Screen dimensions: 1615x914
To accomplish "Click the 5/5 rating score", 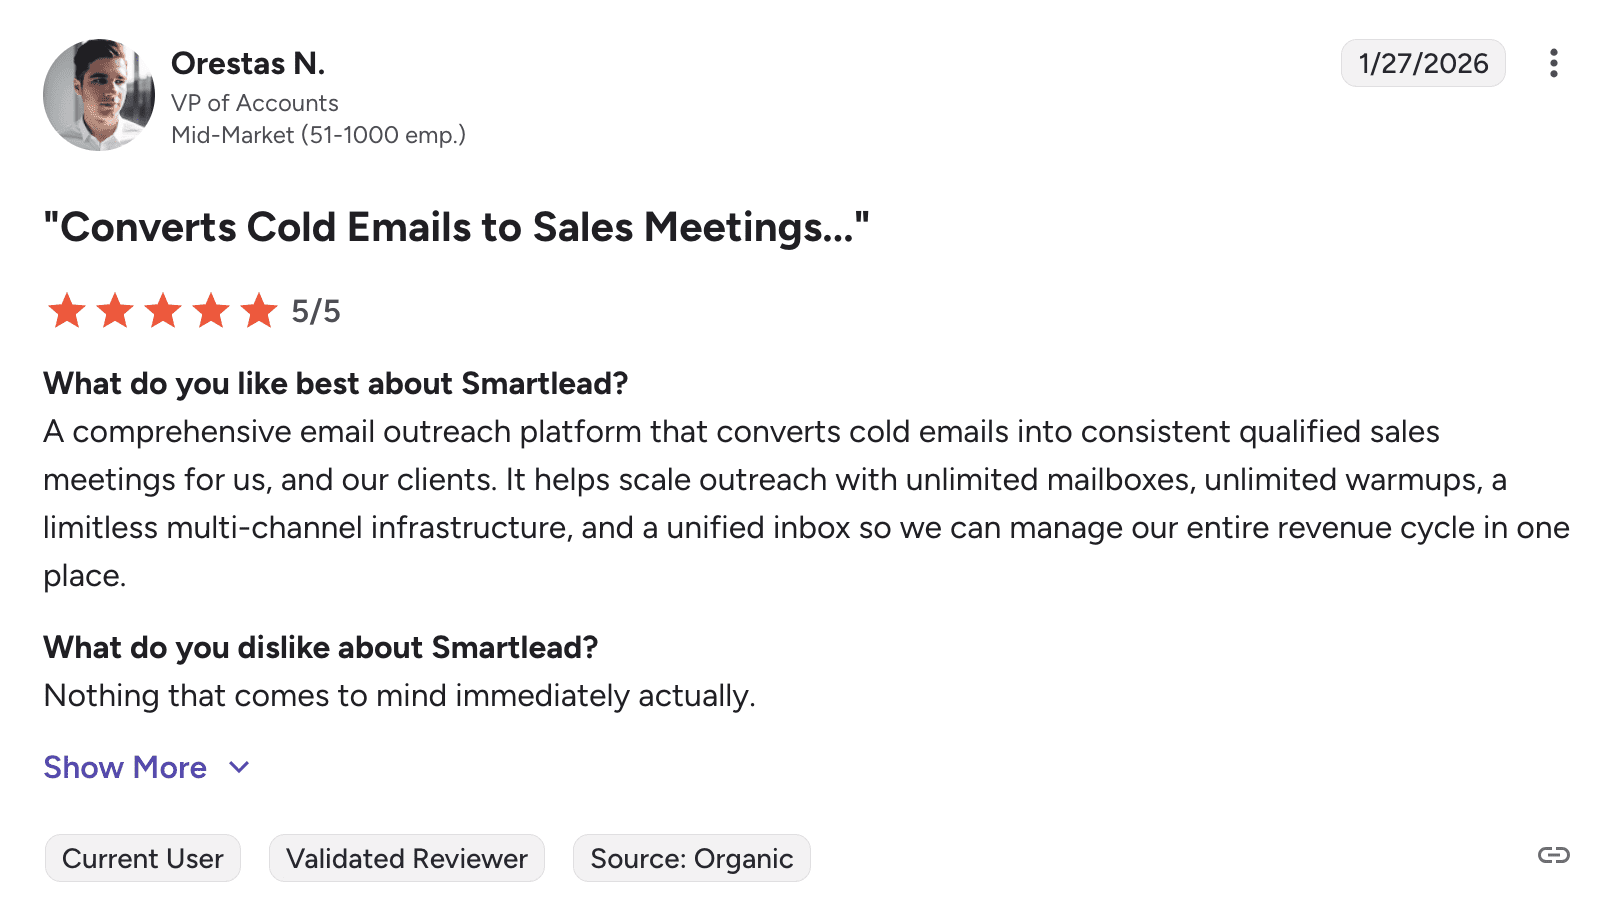I will point(316,311).
